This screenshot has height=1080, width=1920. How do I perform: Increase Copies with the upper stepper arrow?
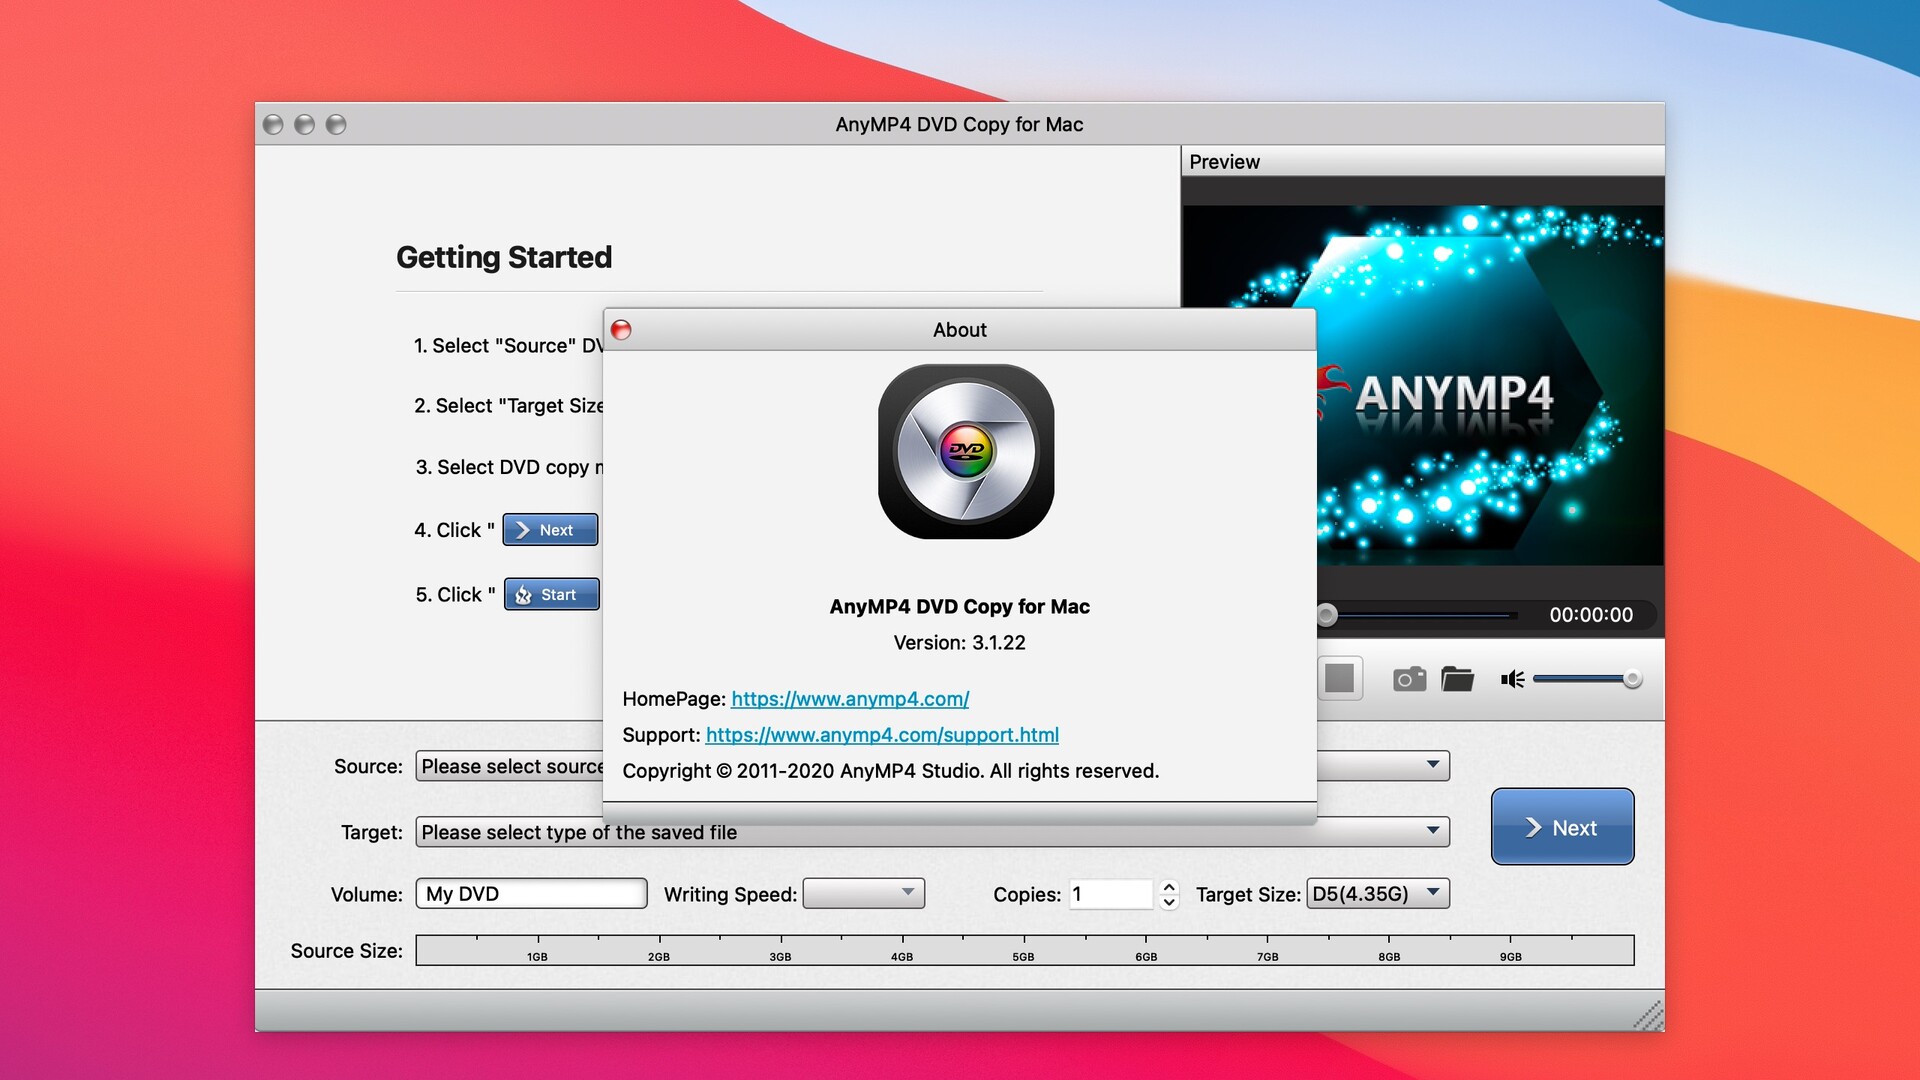coord(1168,886)
